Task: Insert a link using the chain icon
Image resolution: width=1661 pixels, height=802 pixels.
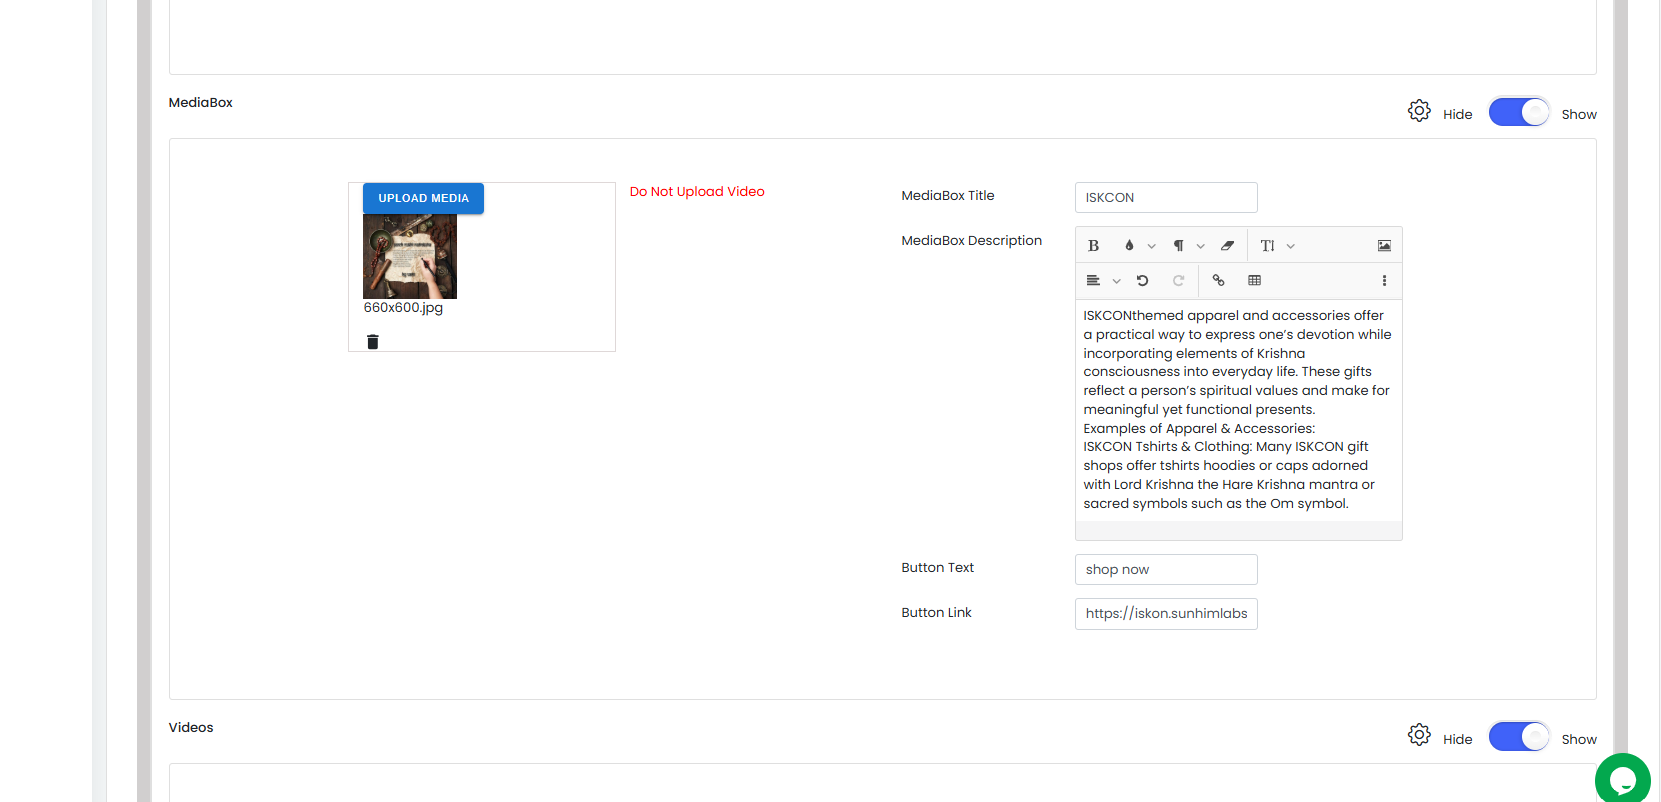Action: [1218, 281]
